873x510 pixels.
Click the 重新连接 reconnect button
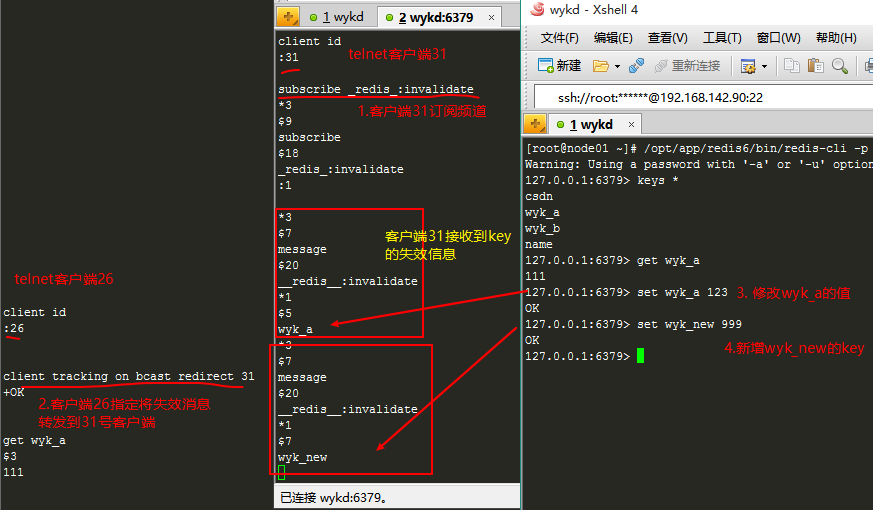click(688, 66)
